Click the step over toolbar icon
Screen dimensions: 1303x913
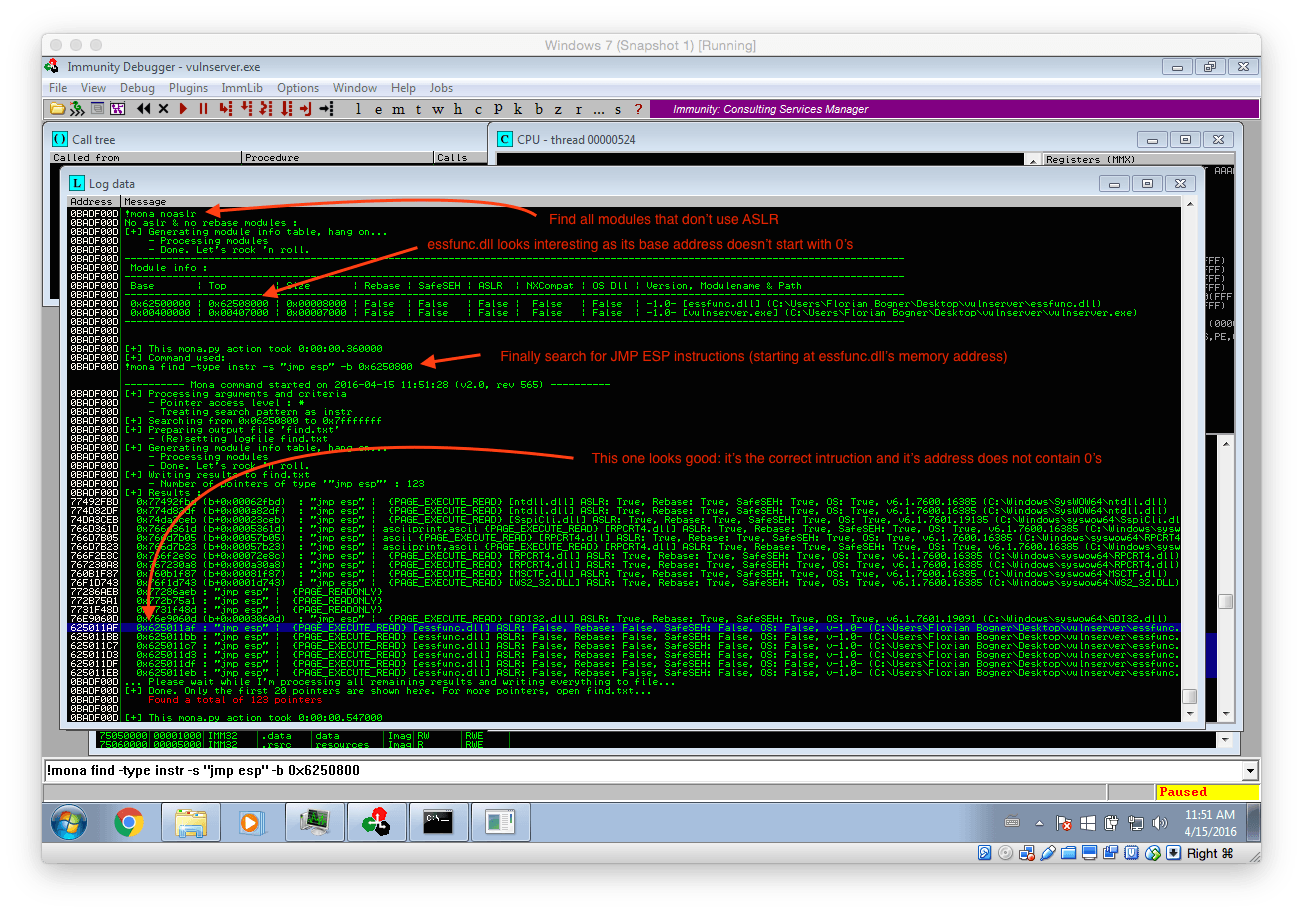pos(246,108)
